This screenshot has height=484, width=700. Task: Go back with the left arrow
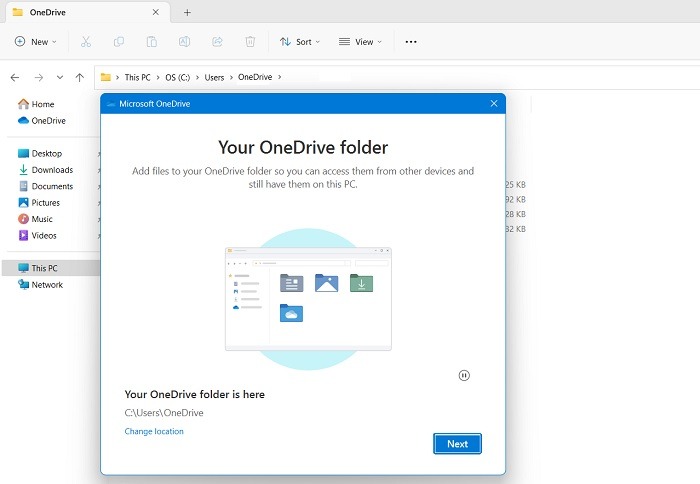(x=15, y=78)
